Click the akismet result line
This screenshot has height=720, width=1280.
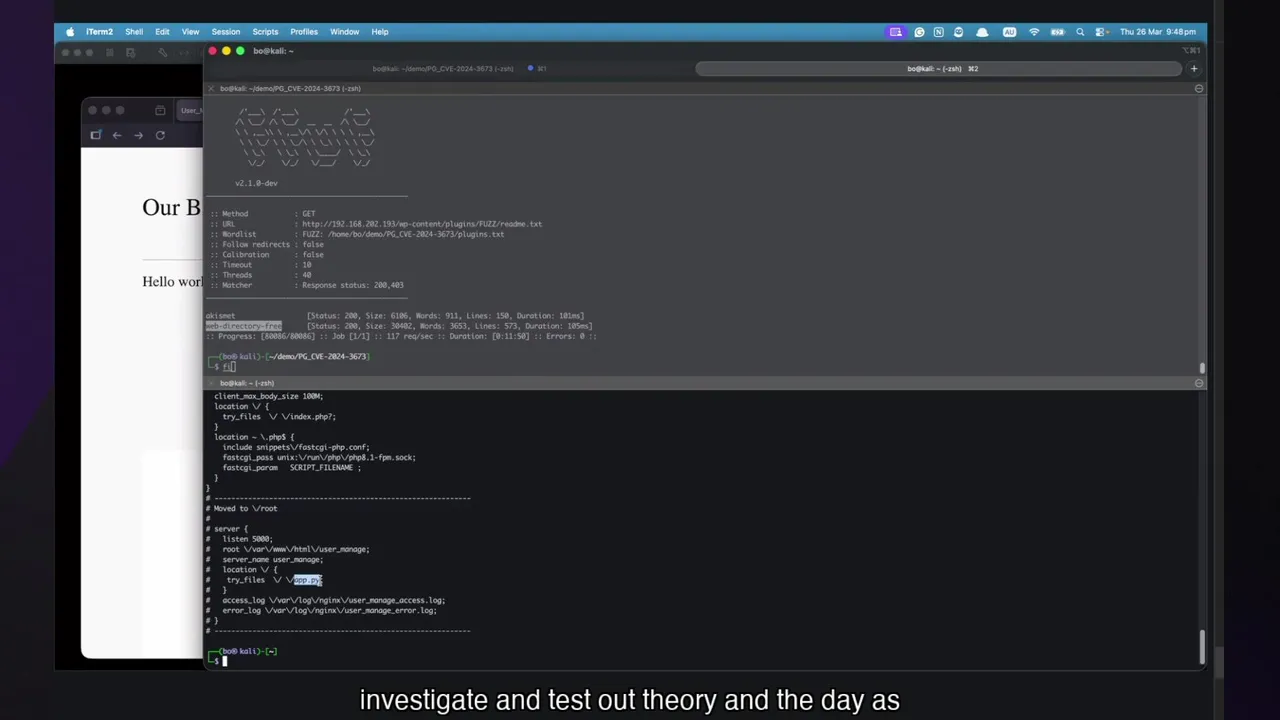(x=395, y=316)
